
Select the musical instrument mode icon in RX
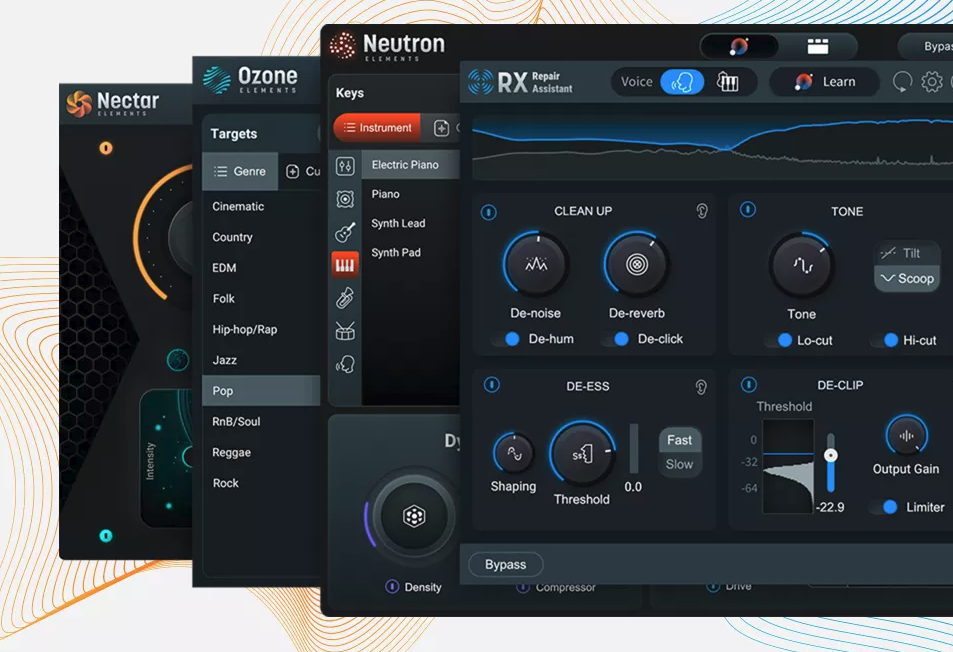click(728, 82)
